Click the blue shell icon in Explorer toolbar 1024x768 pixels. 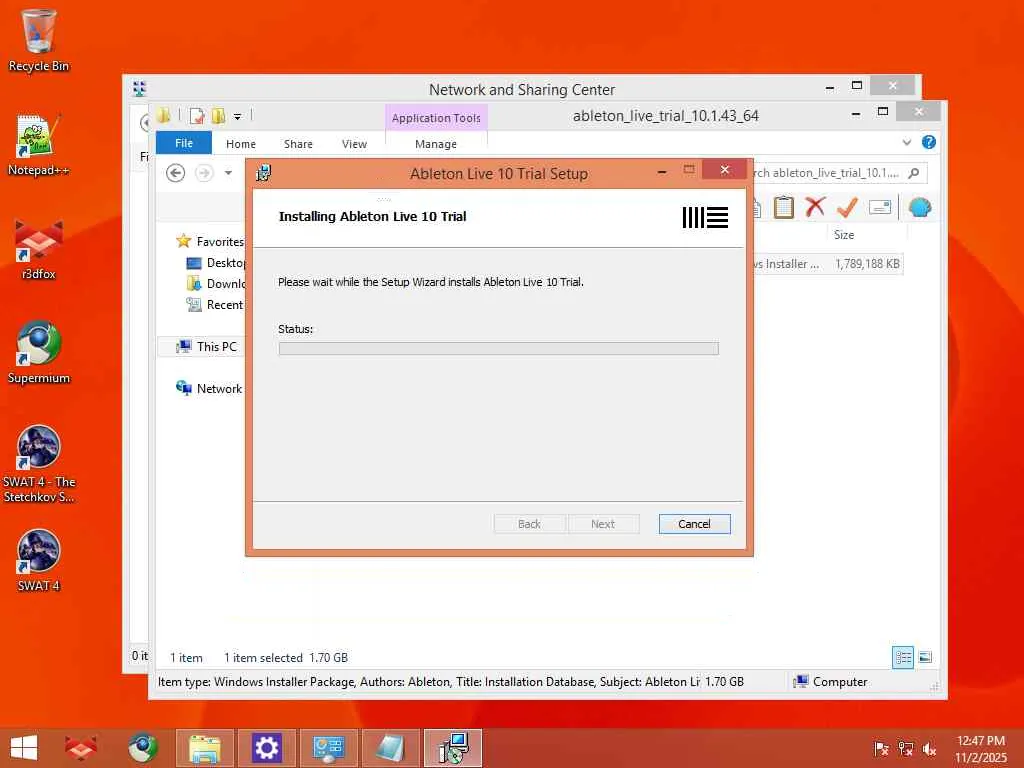(x=920, y=208)
